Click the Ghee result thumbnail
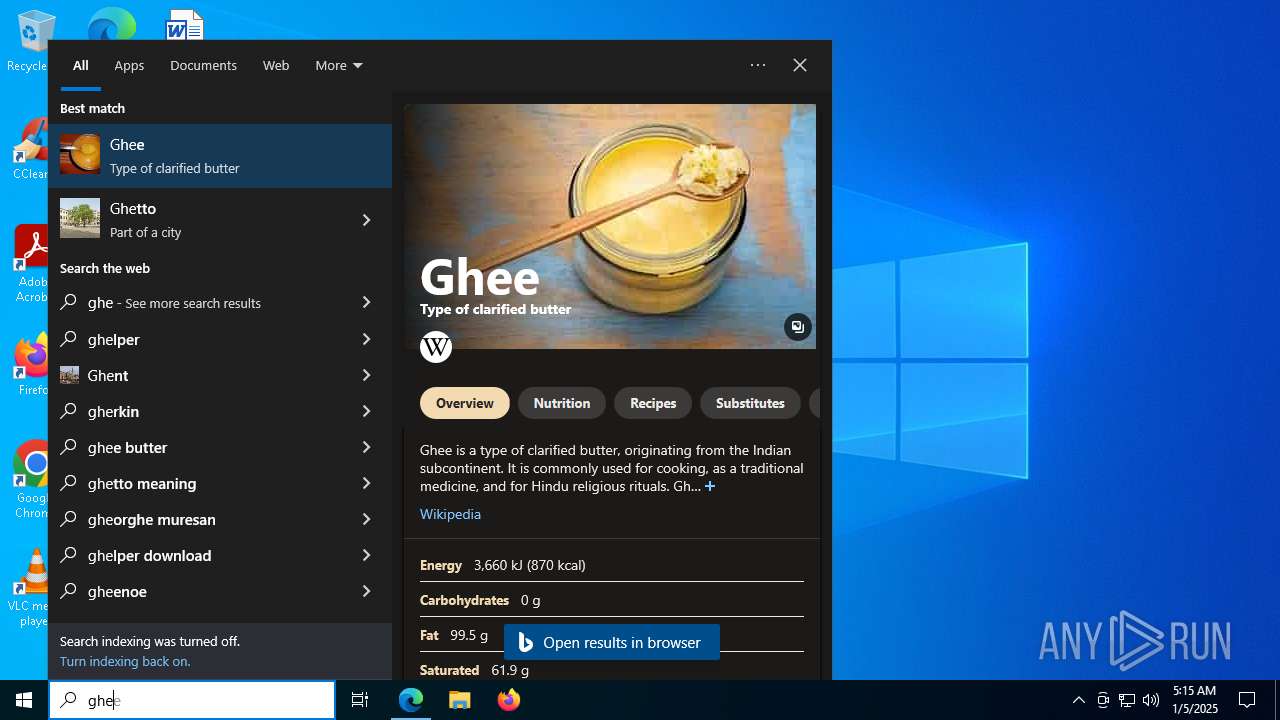1280x720 pixels. (x=80, y=155)
